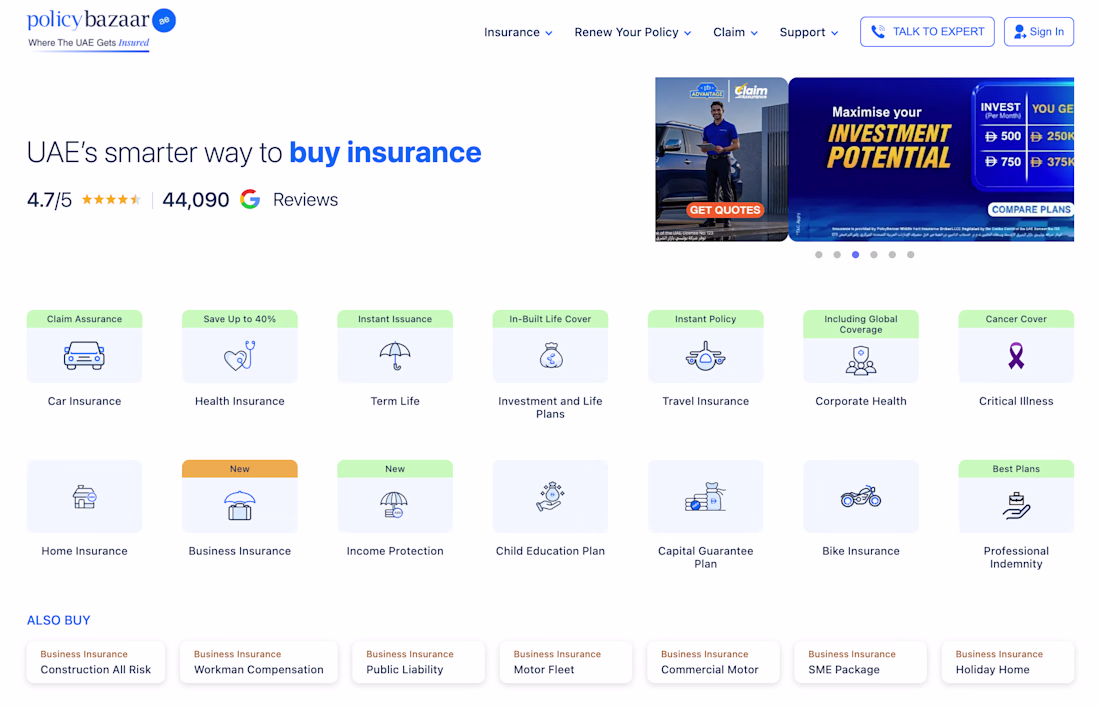Open Holiday Home business insurance

[x=1007, y=662]
